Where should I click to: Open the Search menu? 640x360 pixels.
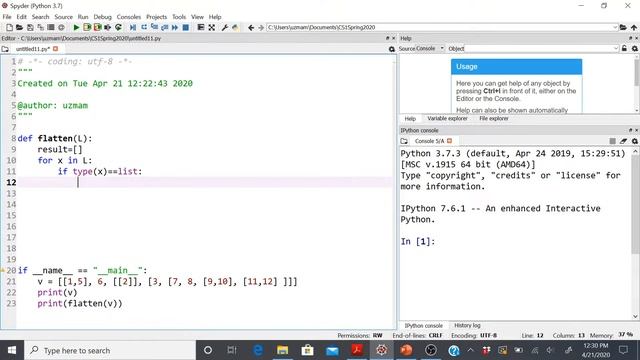40,17
